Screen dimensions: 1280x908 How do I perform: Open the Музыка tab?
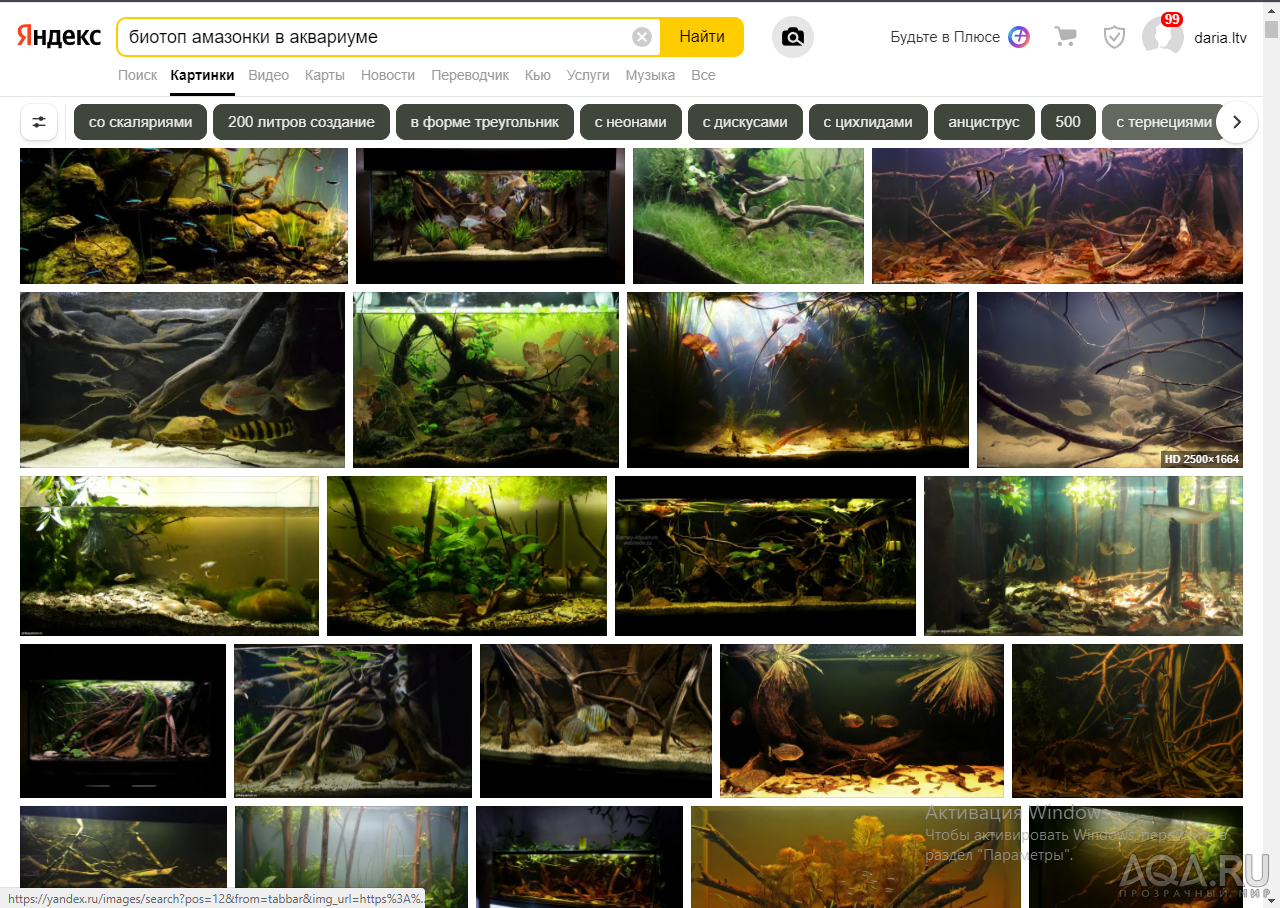650,75
